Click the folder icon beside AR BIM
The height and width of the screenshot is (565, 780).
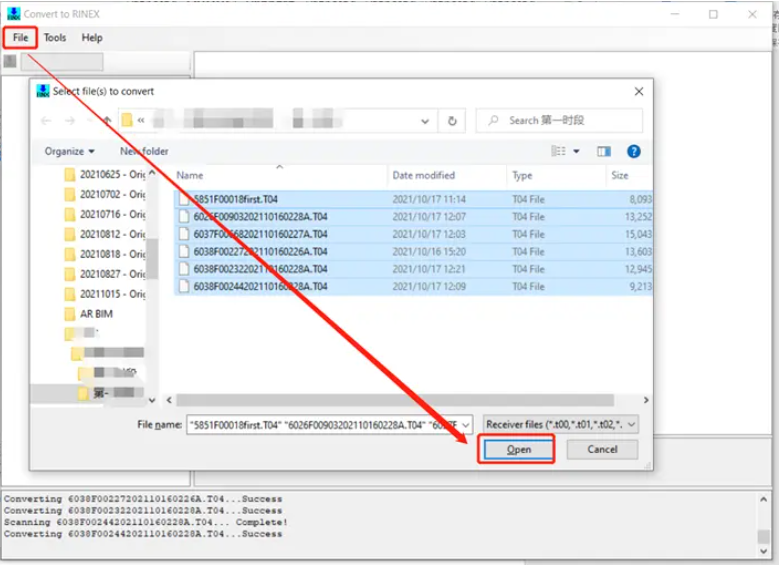point(70,314)
